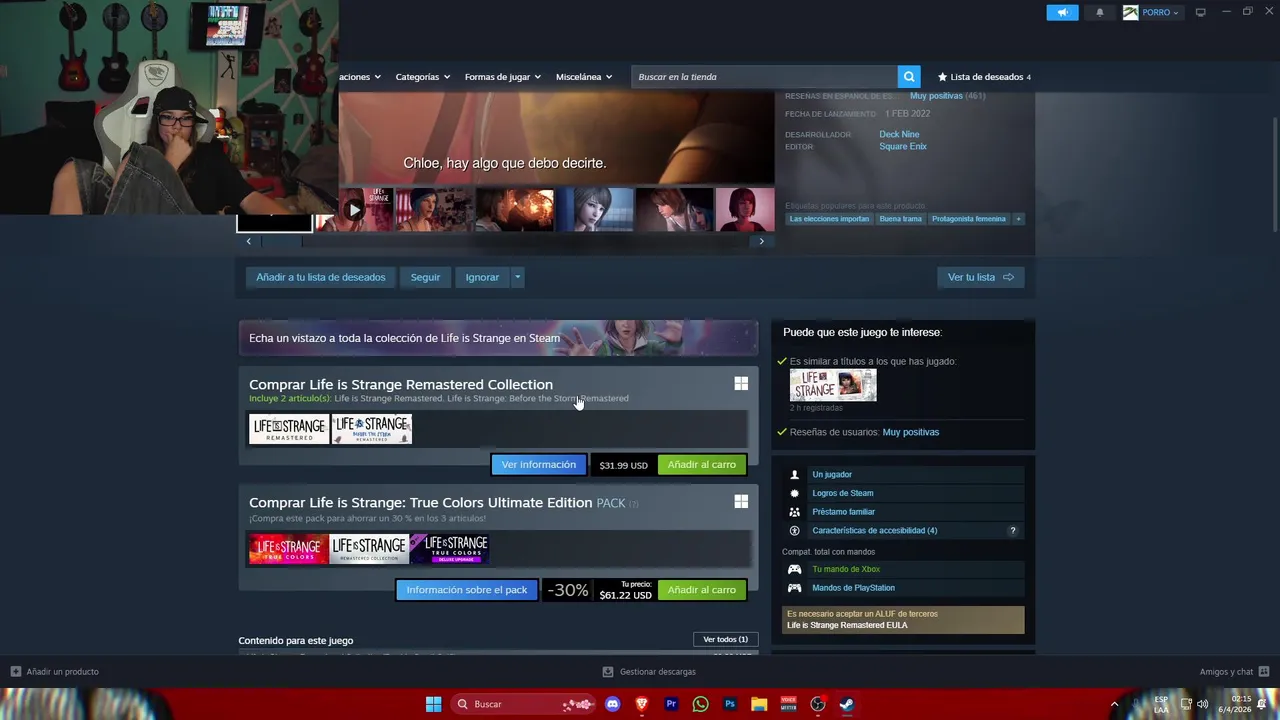The image size is (1280, 720).
Task: Click Windows platform icon of True Colors pack
Action: [741, 502]
